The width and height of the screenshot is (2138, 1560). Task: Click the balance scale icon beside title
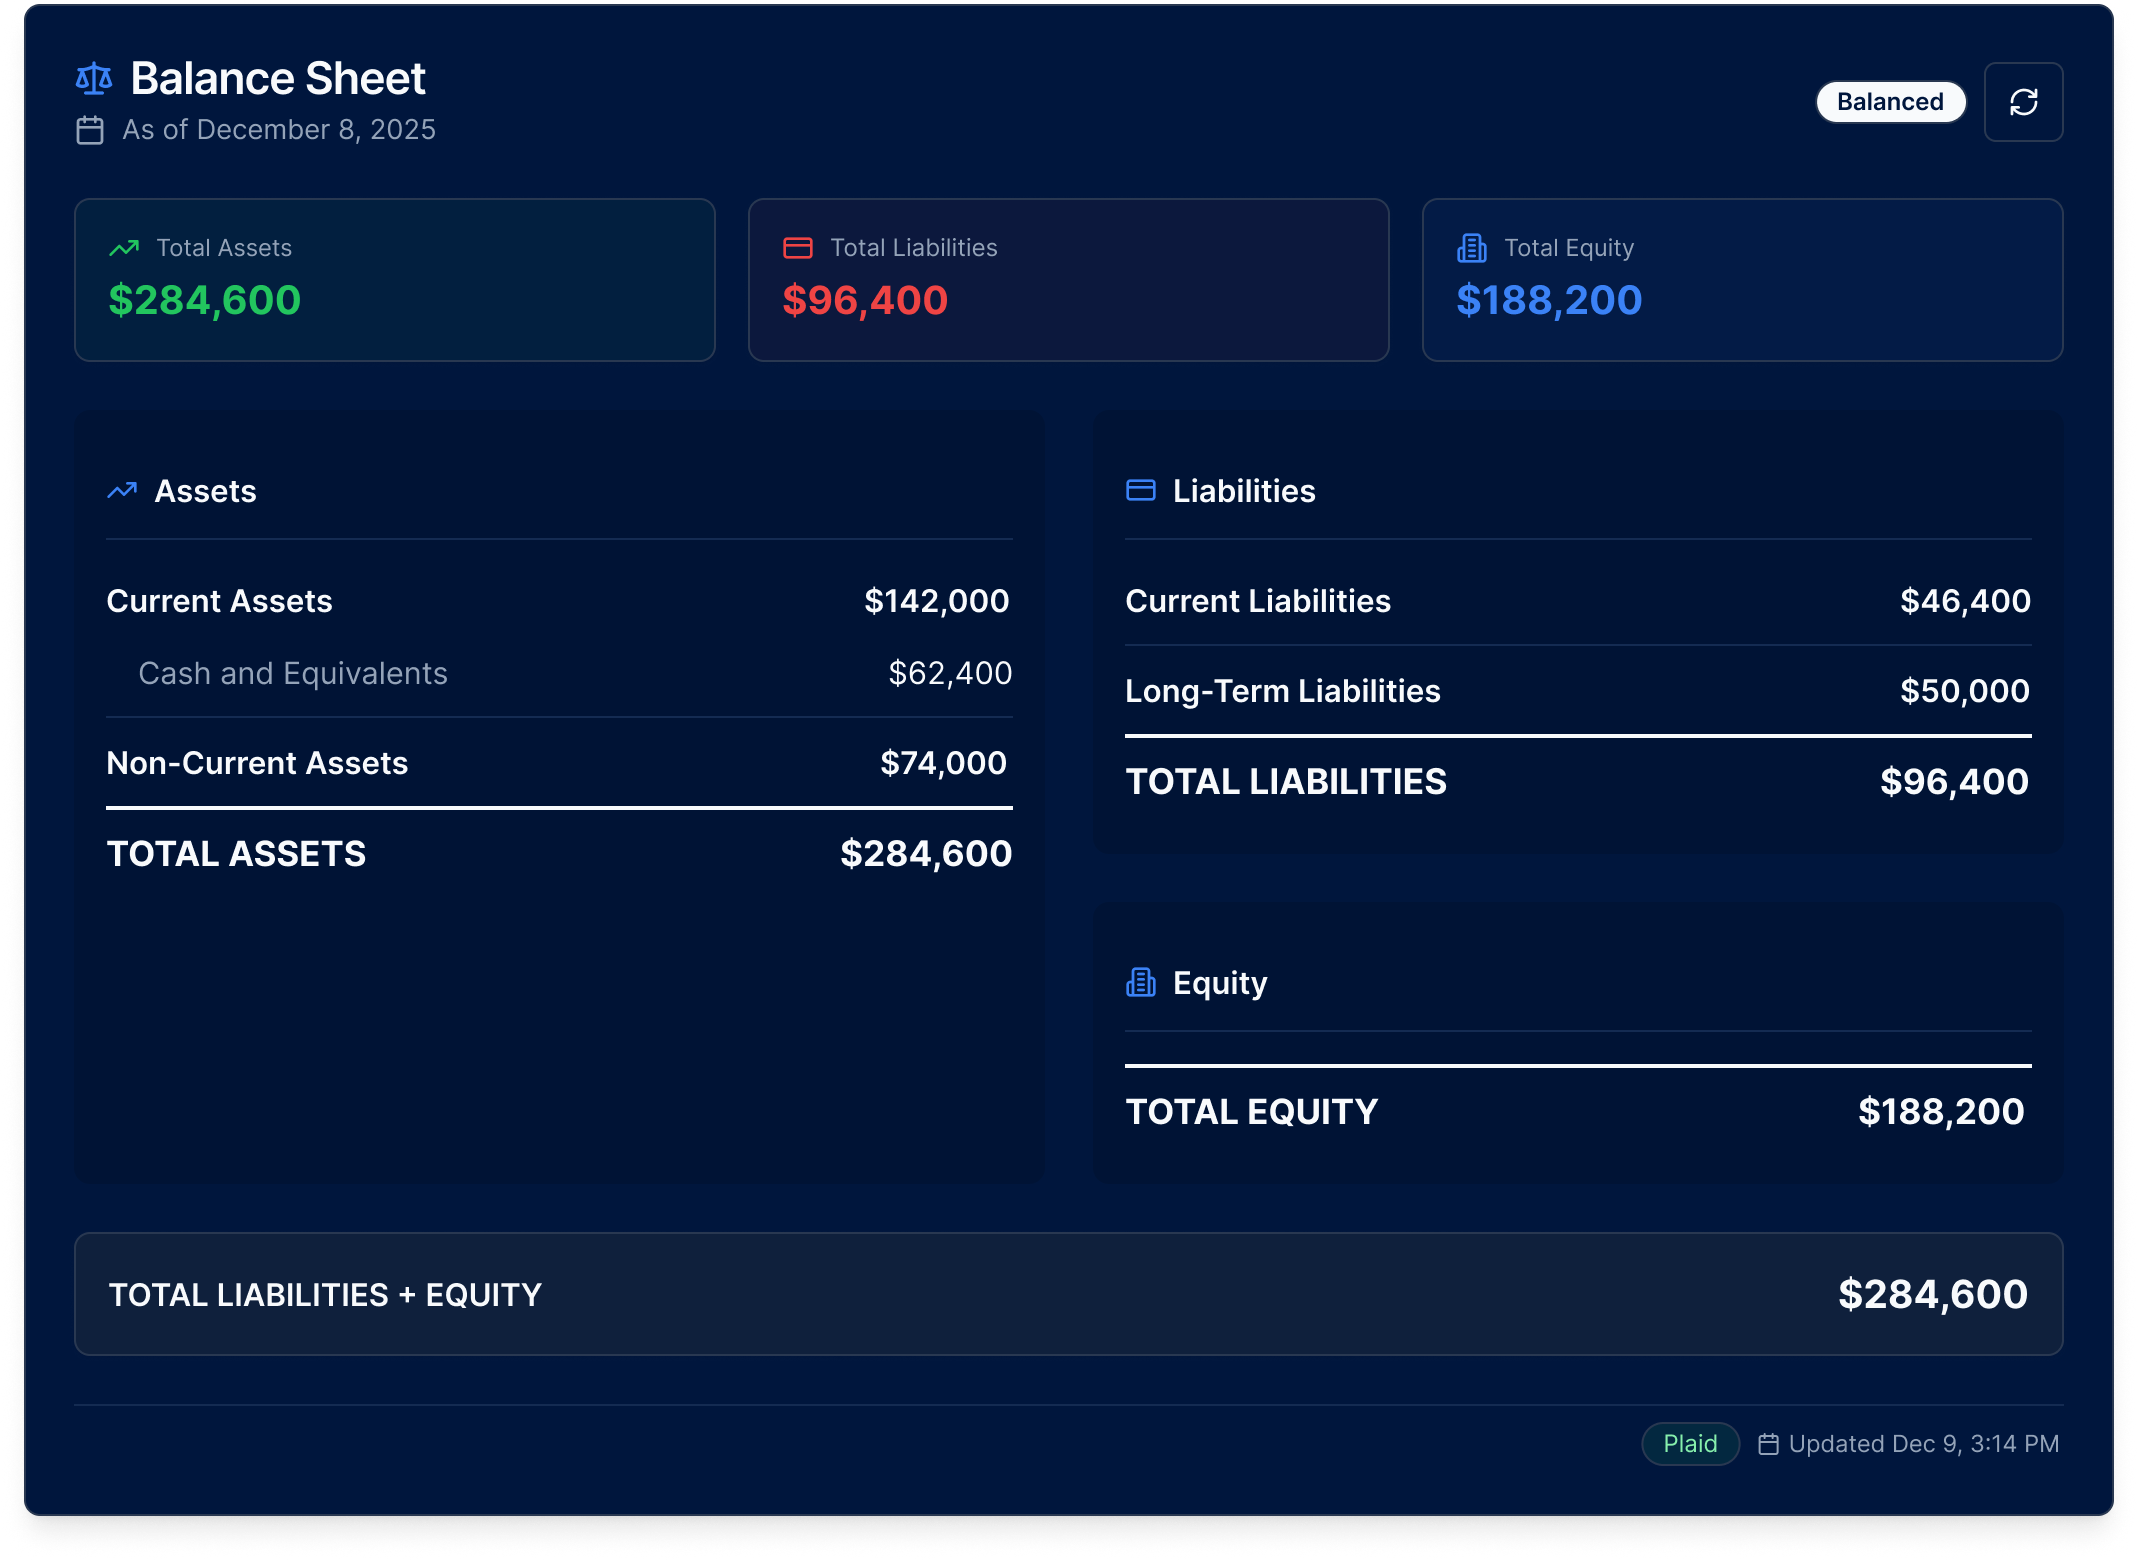94,79
